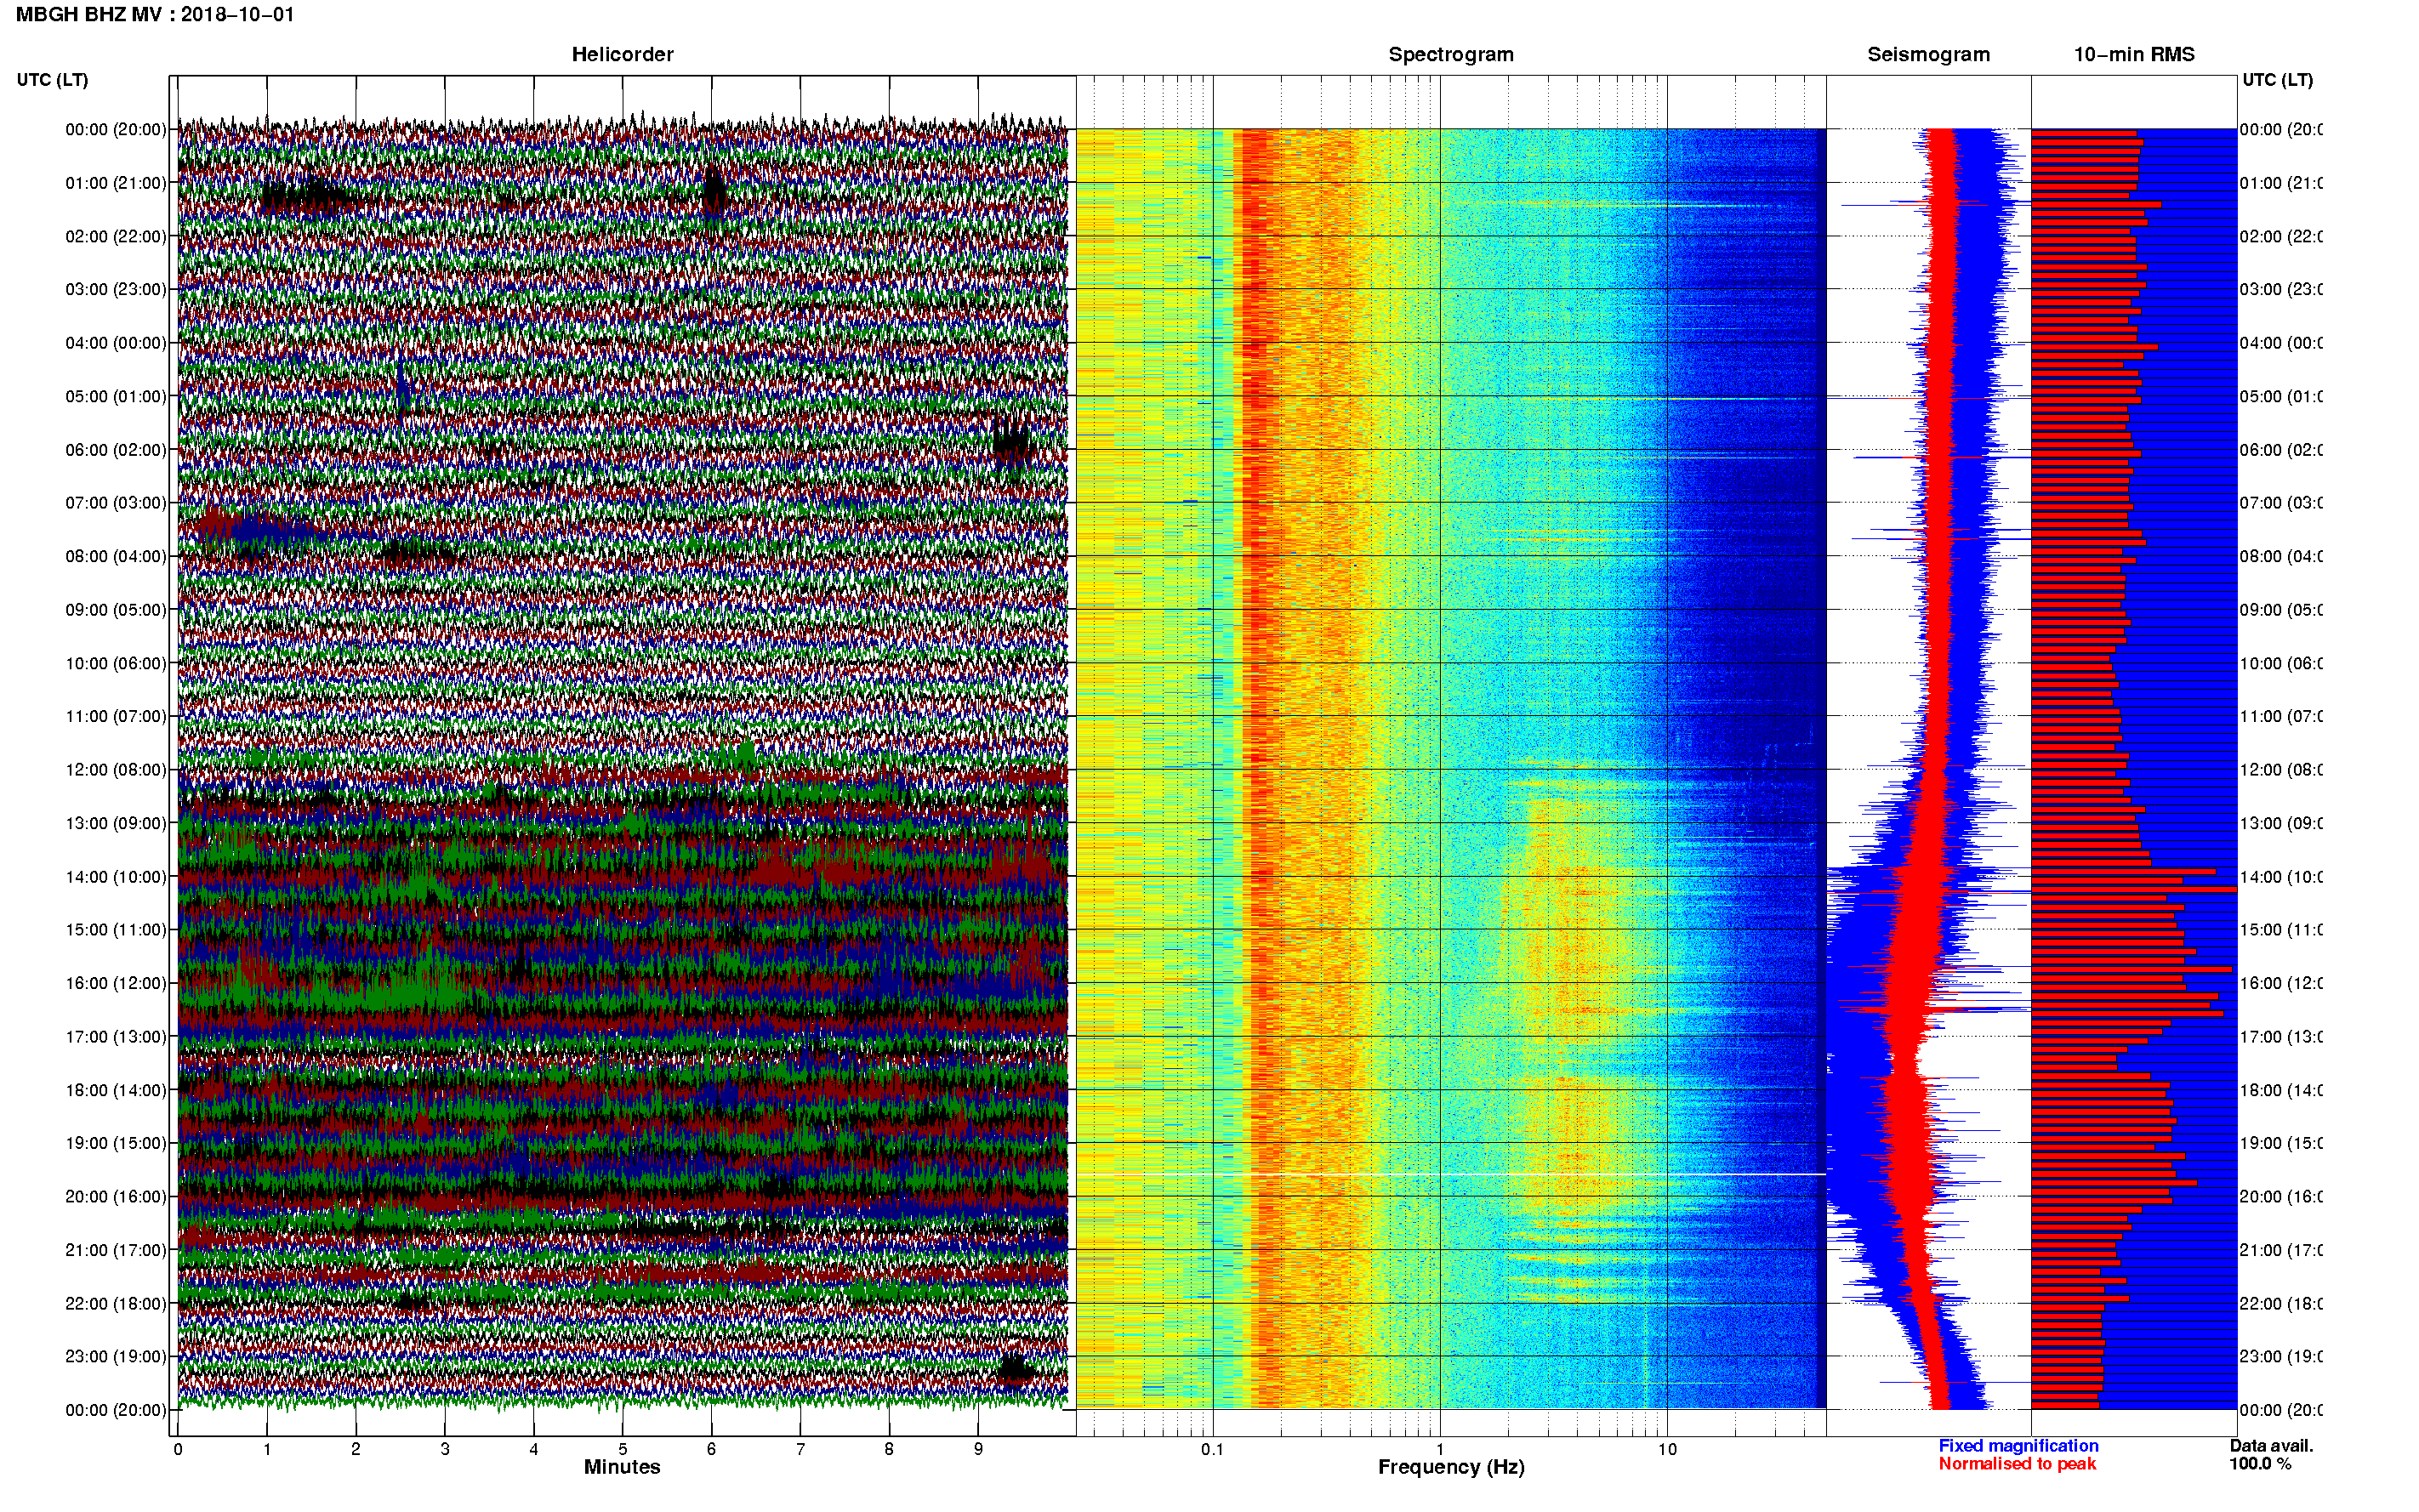Click the 'Fixed magnification' blue legend text
The image size is (2419, 1512).
(x=2018, y=1446)
